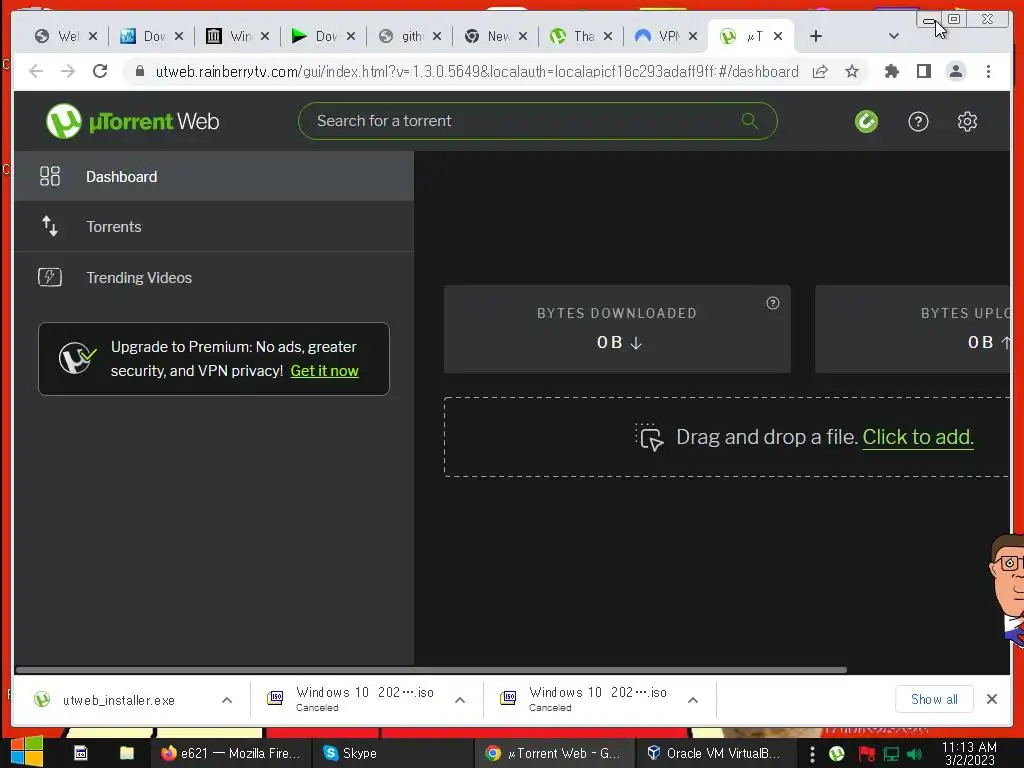The height and width of the screenshot is (768, 1024).
Task: Switch to the New tab
Action: pos(487,37)
